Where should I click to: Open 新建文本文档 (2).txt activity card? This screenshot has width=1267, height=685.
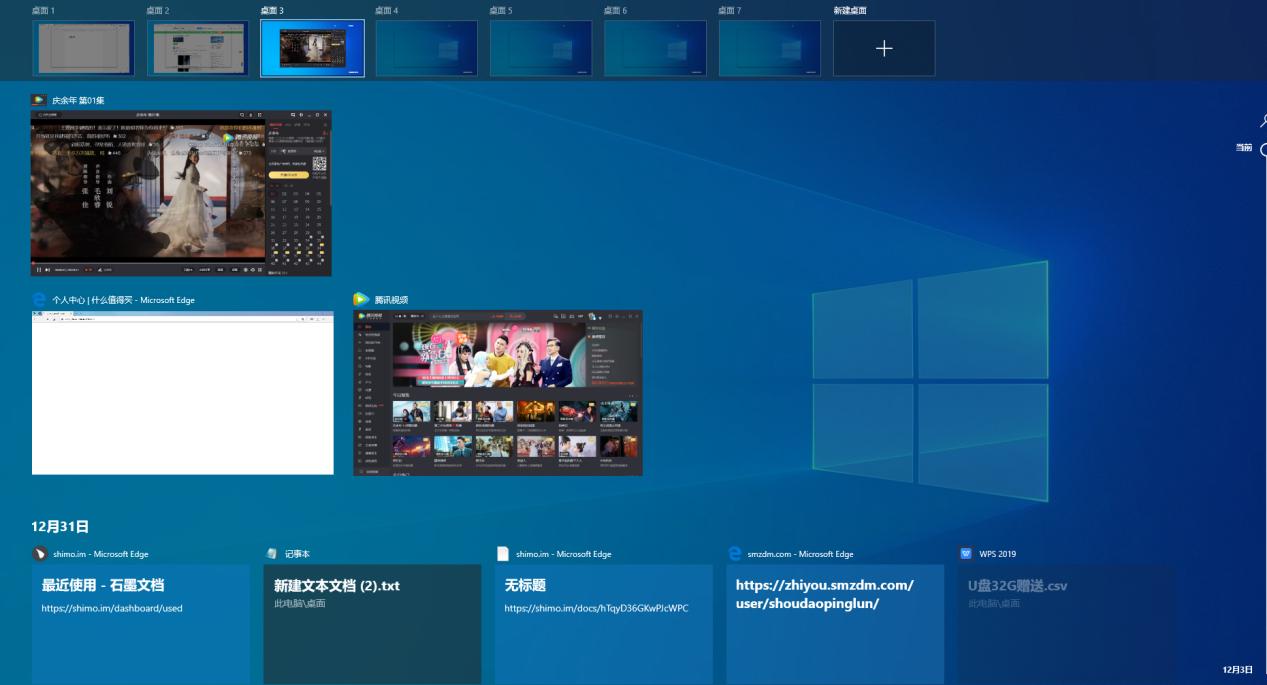coord(372,620)
